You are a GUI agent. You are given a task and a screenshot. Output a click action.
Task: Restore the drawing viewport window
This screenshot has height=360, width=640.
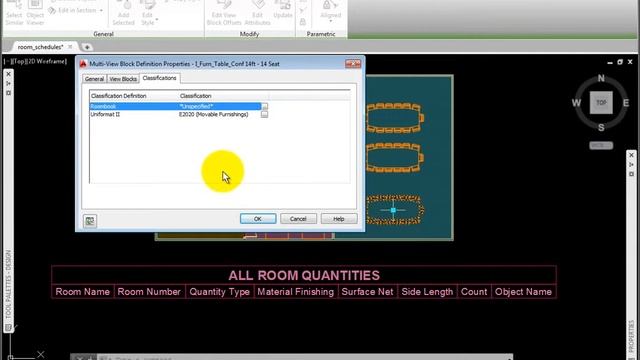point(620,62)
